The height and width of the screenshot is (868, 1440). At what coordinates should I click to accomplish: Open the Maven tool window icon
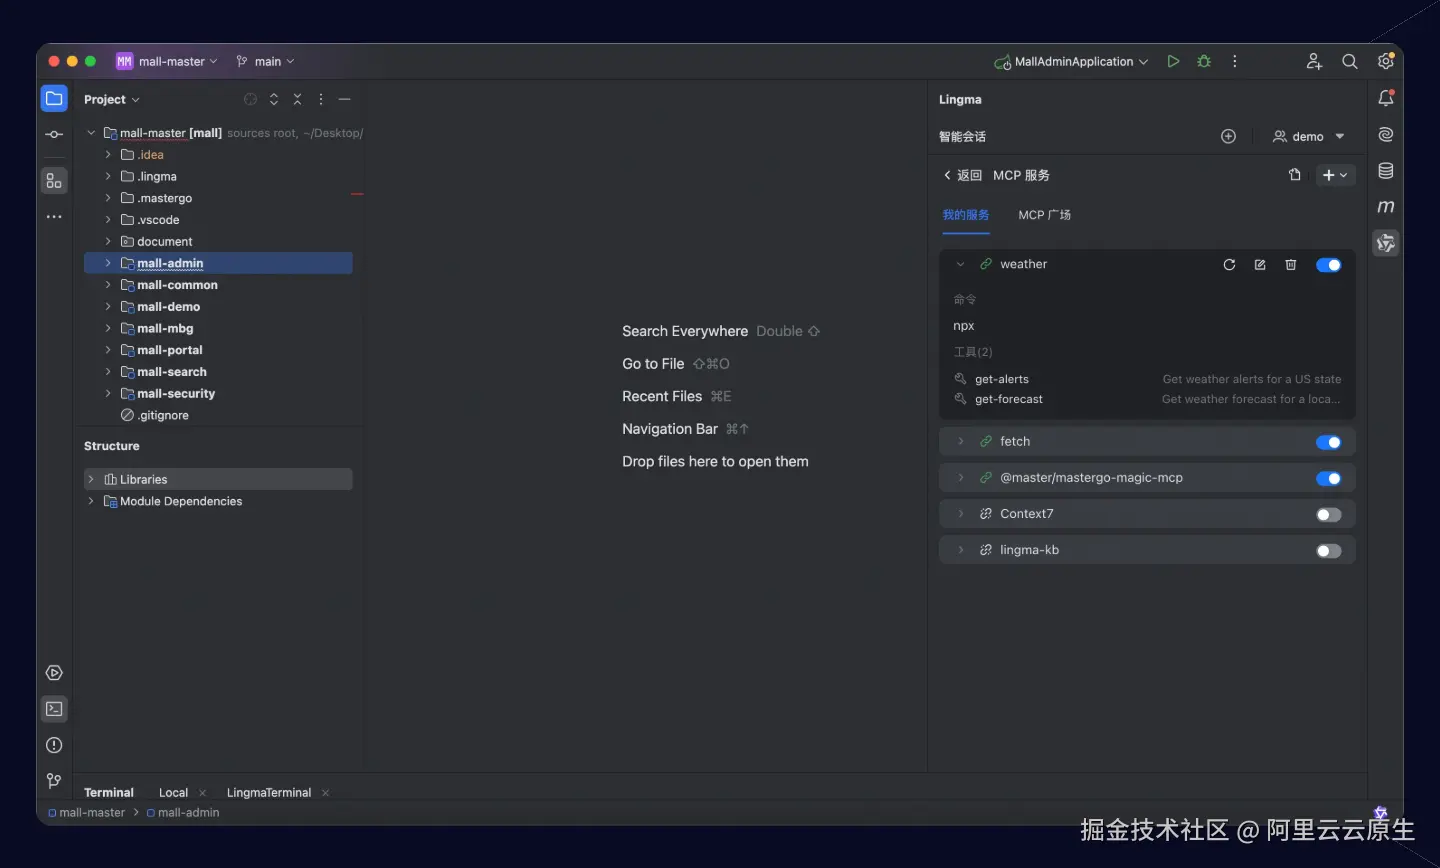pos(1386,207)
